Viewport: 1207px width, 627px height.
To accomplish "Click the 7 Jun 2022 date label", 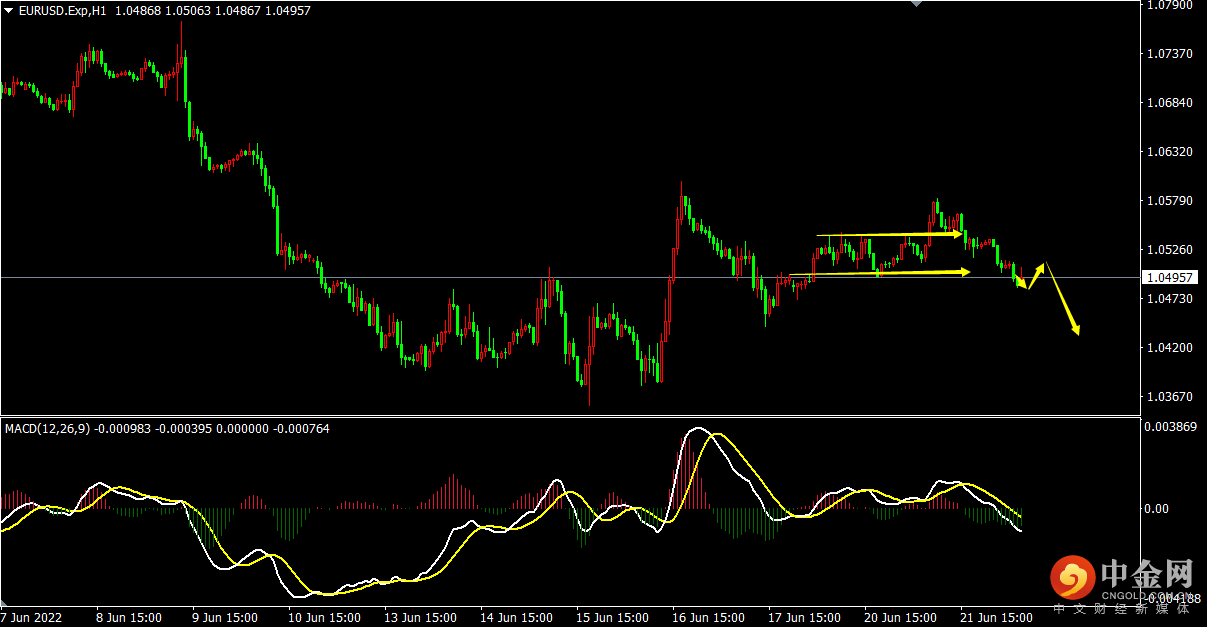I will click(x=32, y=617).
